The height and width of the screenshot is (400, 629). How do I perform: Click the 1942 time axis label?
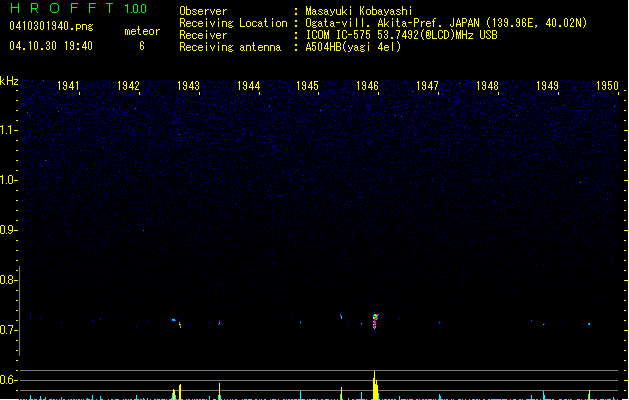click(128, 86)
